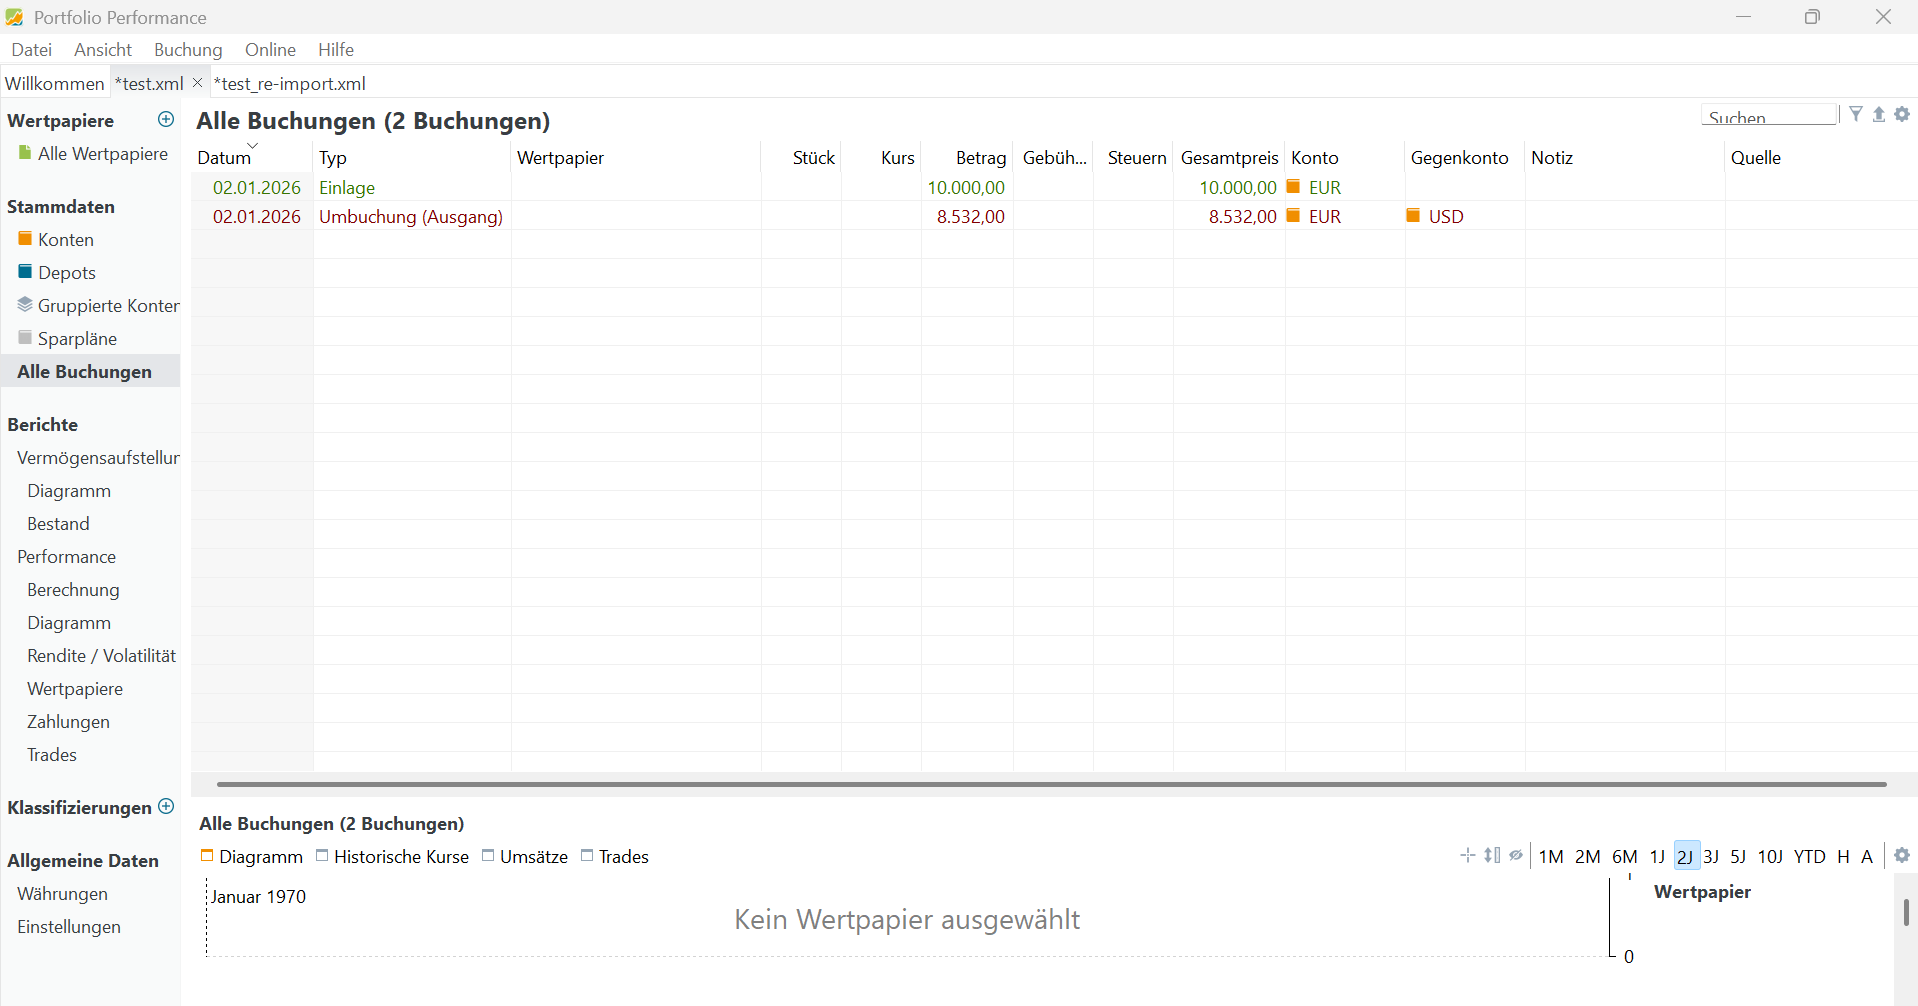The width and height of the screenshot is (1918, 1006).
Task: Click the chart scale adjustment icon
Action: [1492, 855]
